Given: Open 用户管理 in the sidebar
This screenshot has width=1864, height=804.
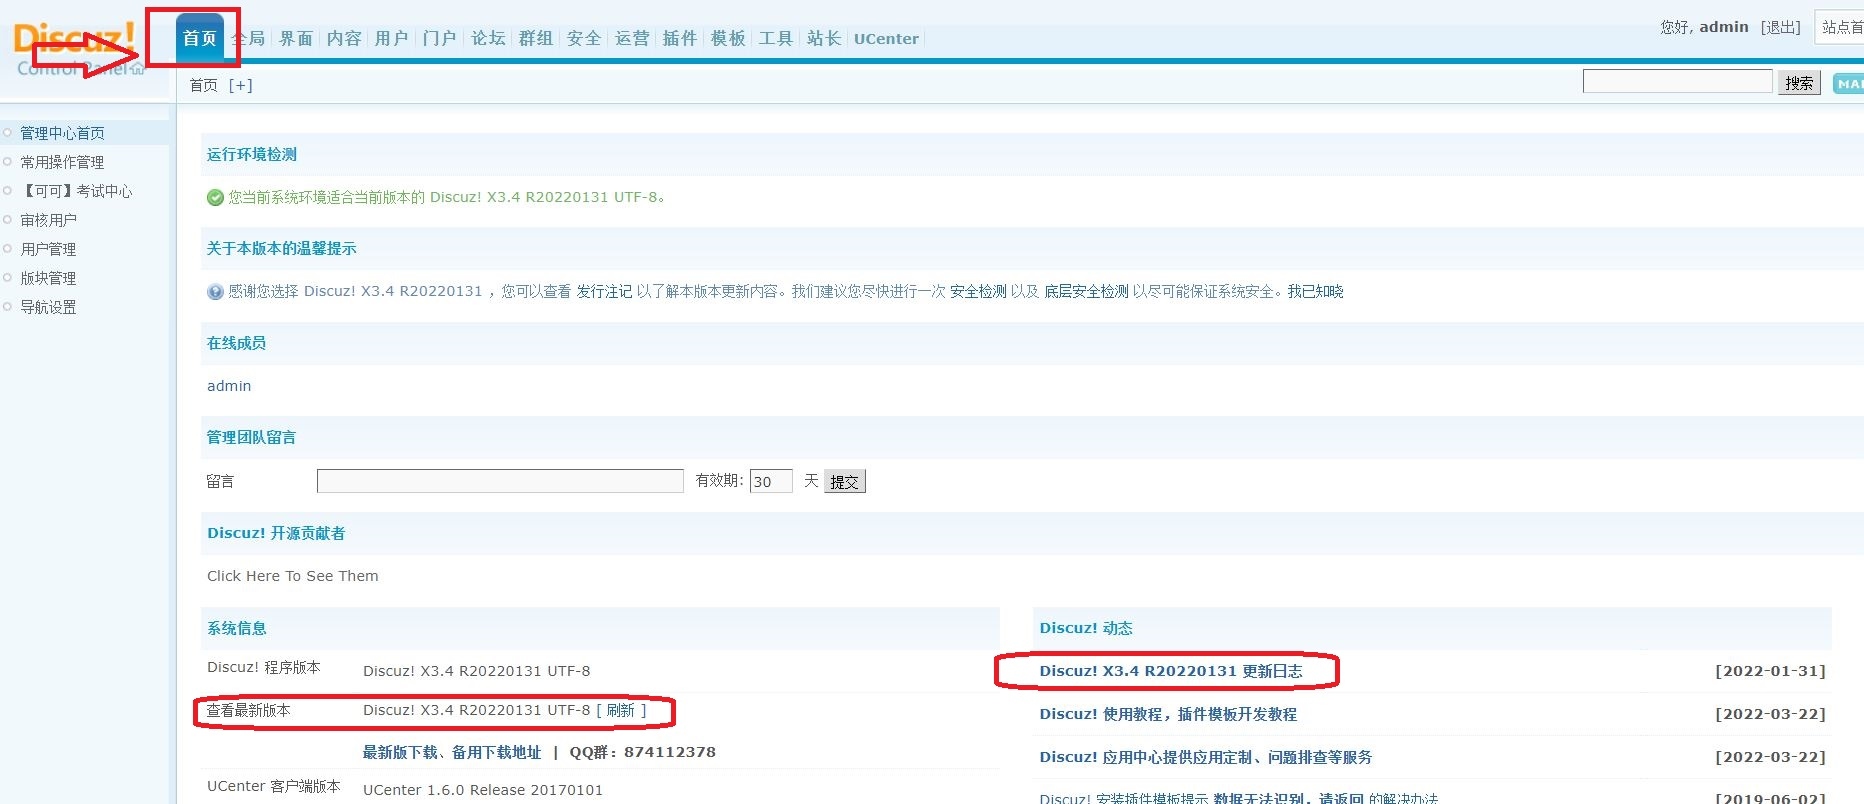Looking at the screenshot, I should pyautogui.click(x=48, y=249).
